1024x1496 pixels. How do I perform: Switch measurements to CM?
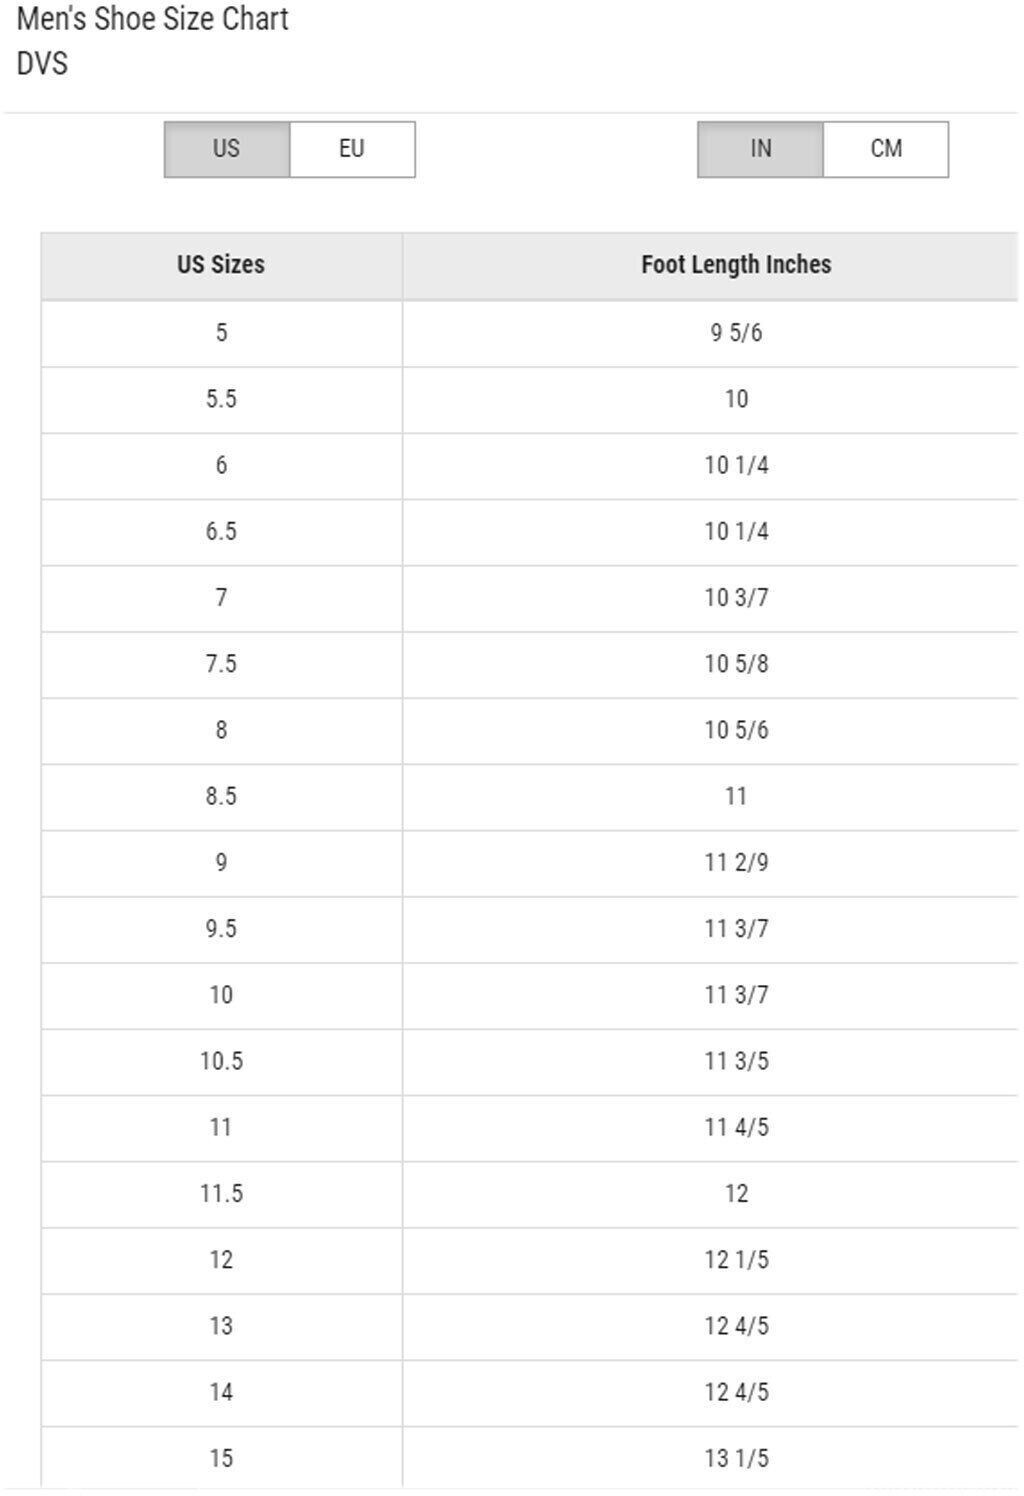click(x=885, y=149)
